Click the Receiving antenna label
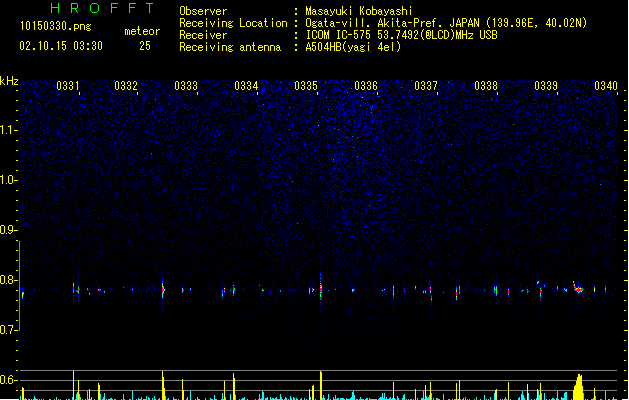Screen dimensions: 629x400 pos(230,47)
